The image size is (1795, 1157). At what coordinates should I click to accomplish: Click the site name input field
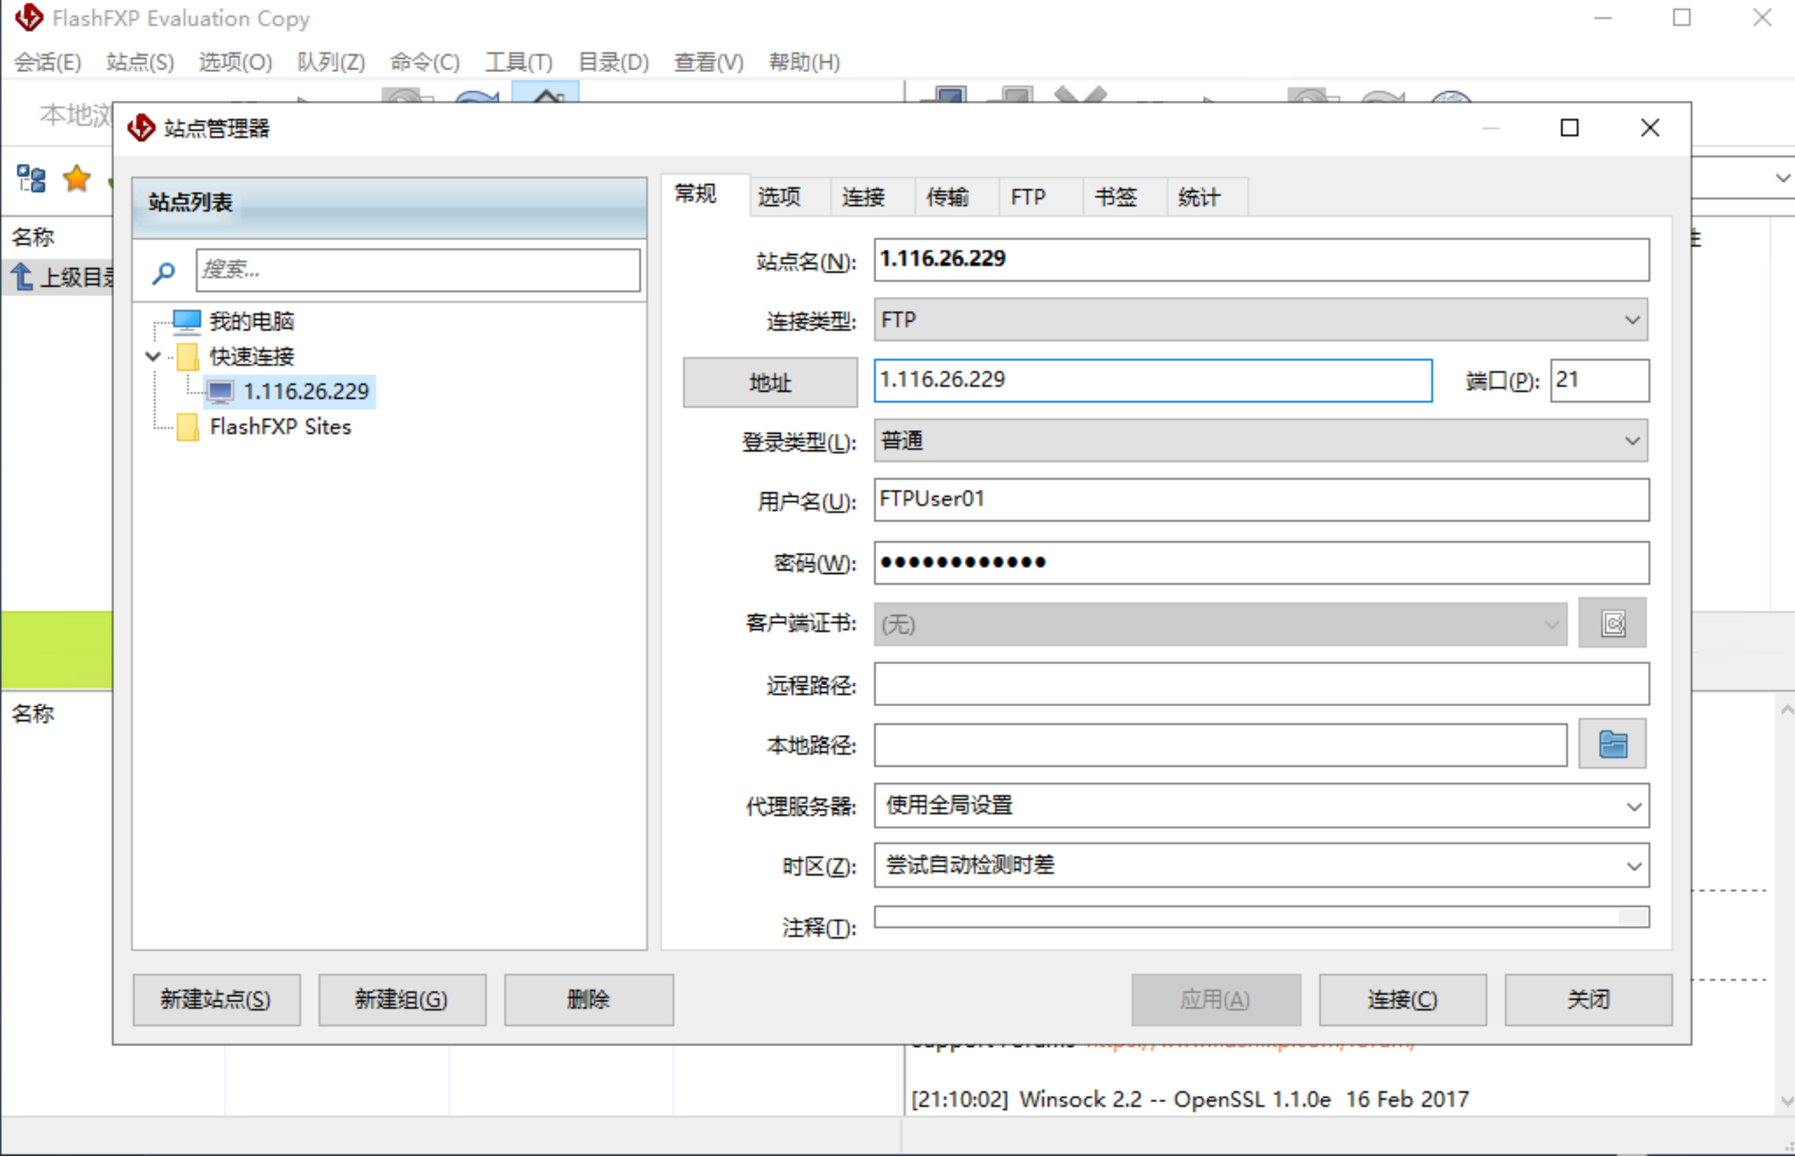1261,259
